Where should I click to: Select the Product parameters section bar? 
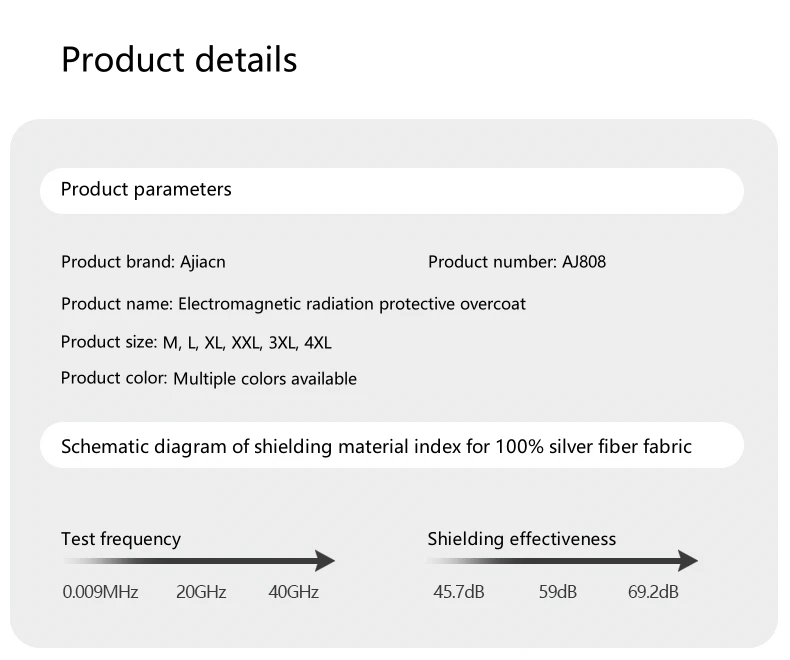[391, 190]
